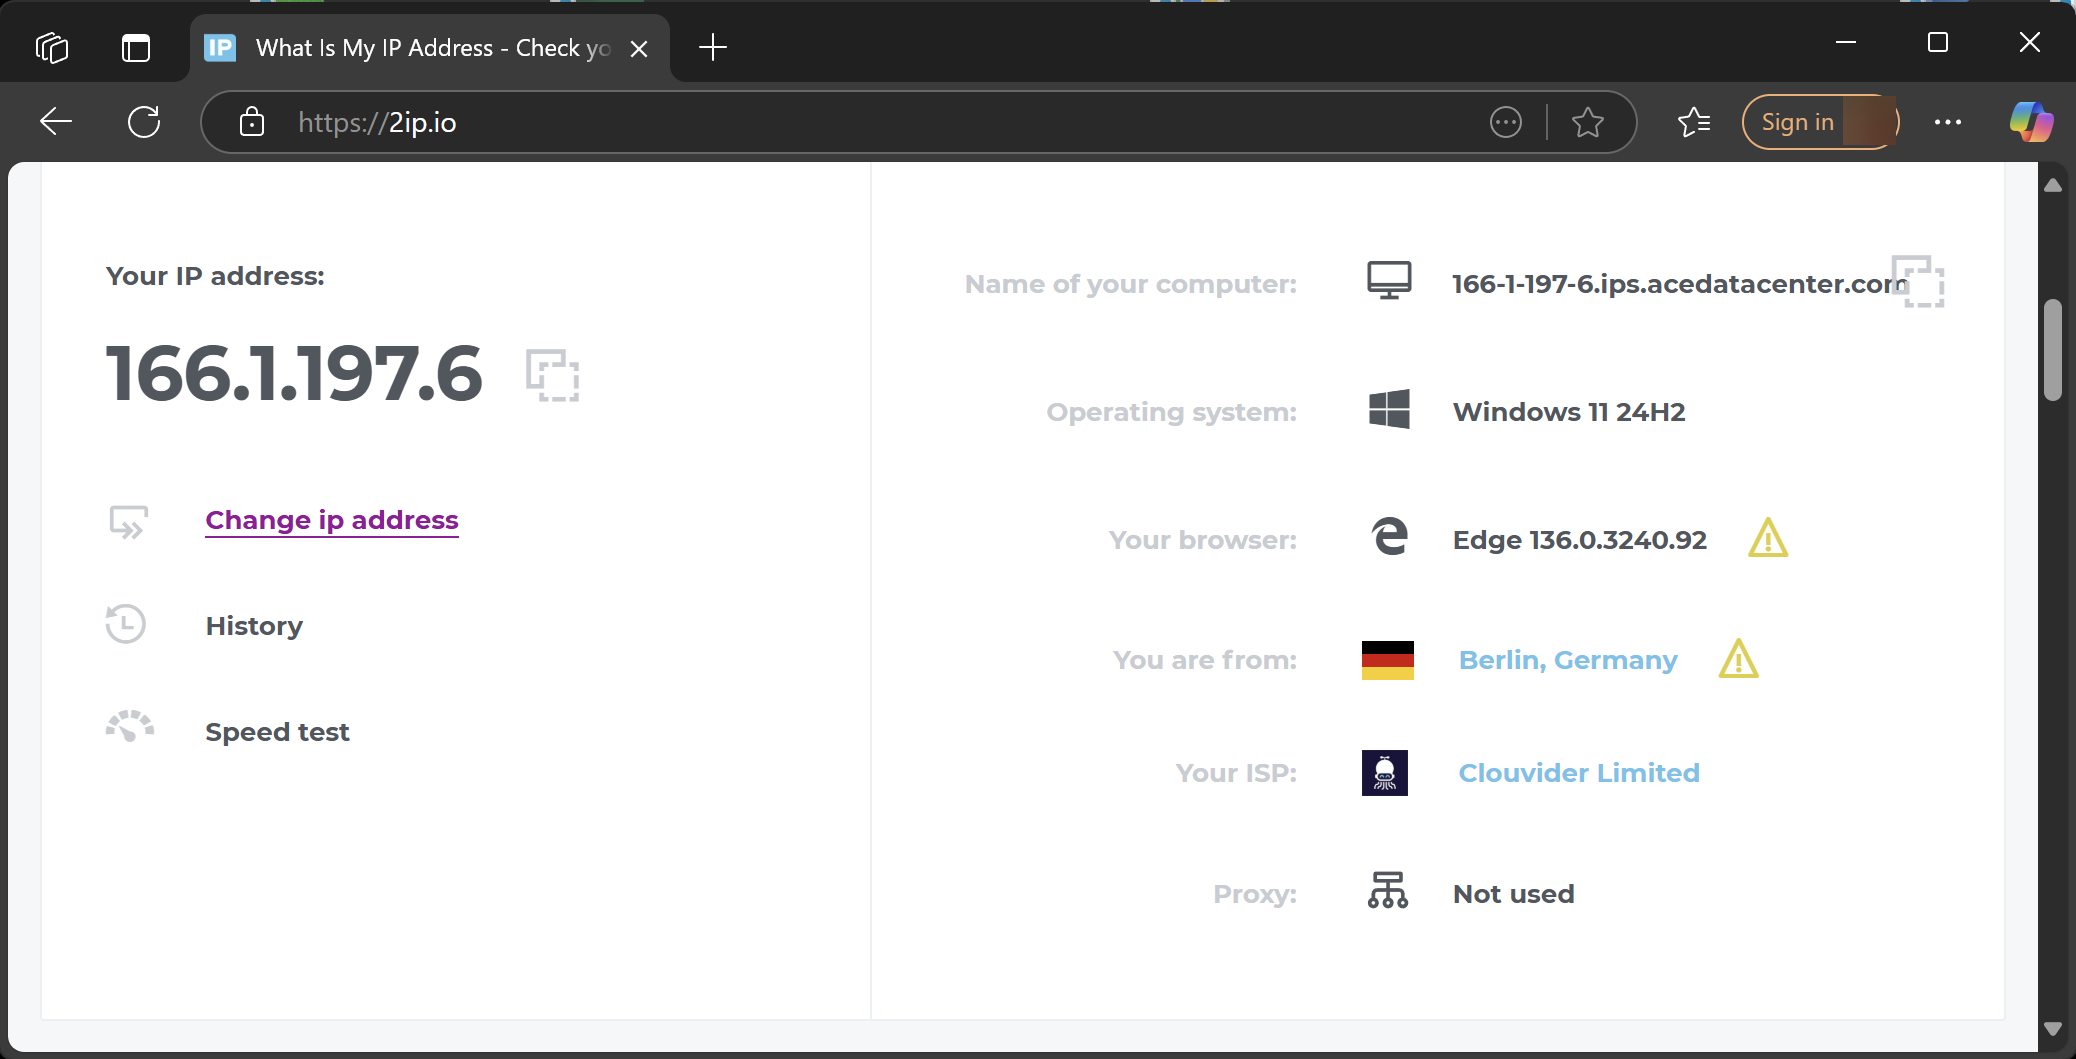This screenshot has height=1059, width=2076.
Task: Add this page to favorites star
Action: click(1588, 122)
